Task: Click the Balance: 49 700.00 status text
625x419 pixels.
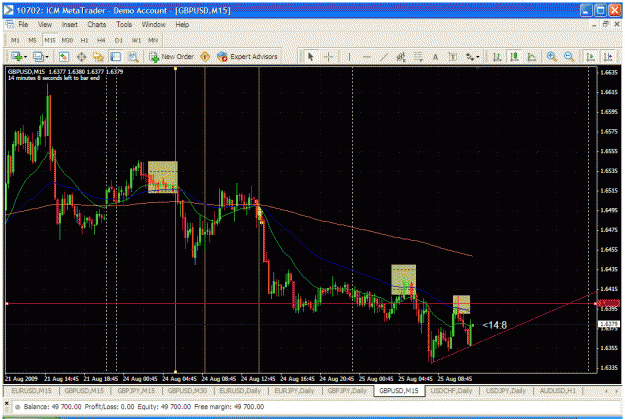Action: (x=53, y=407)
